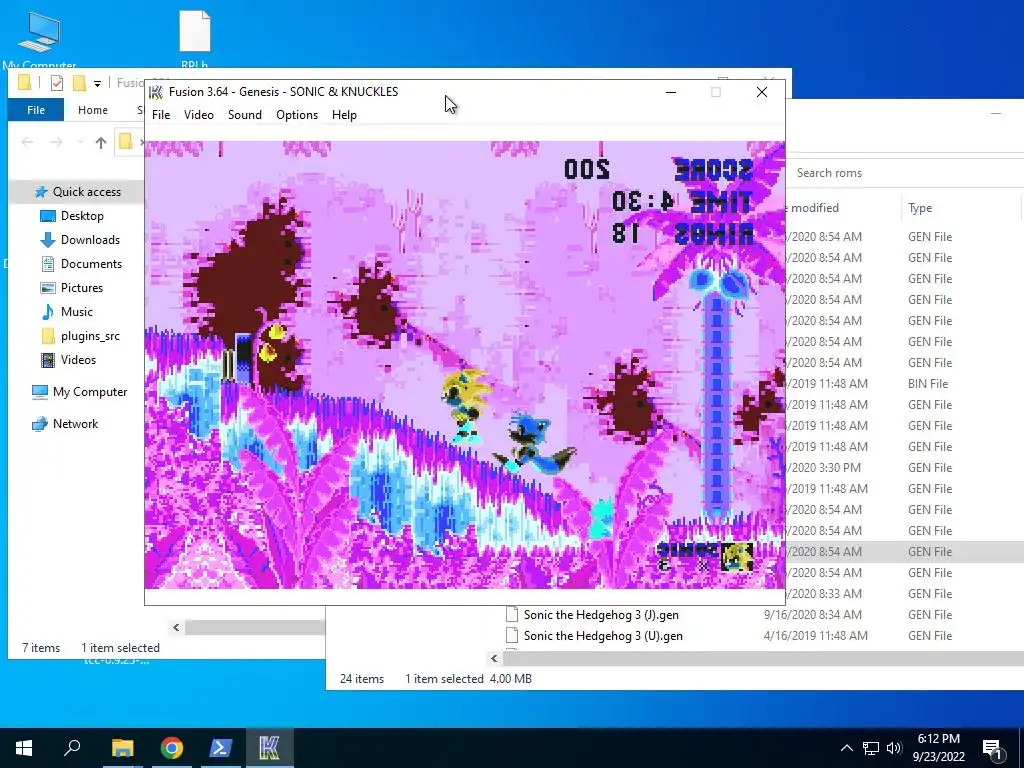Go up one folder level
Screen dimensions: 1024x768
pos(101,142)
